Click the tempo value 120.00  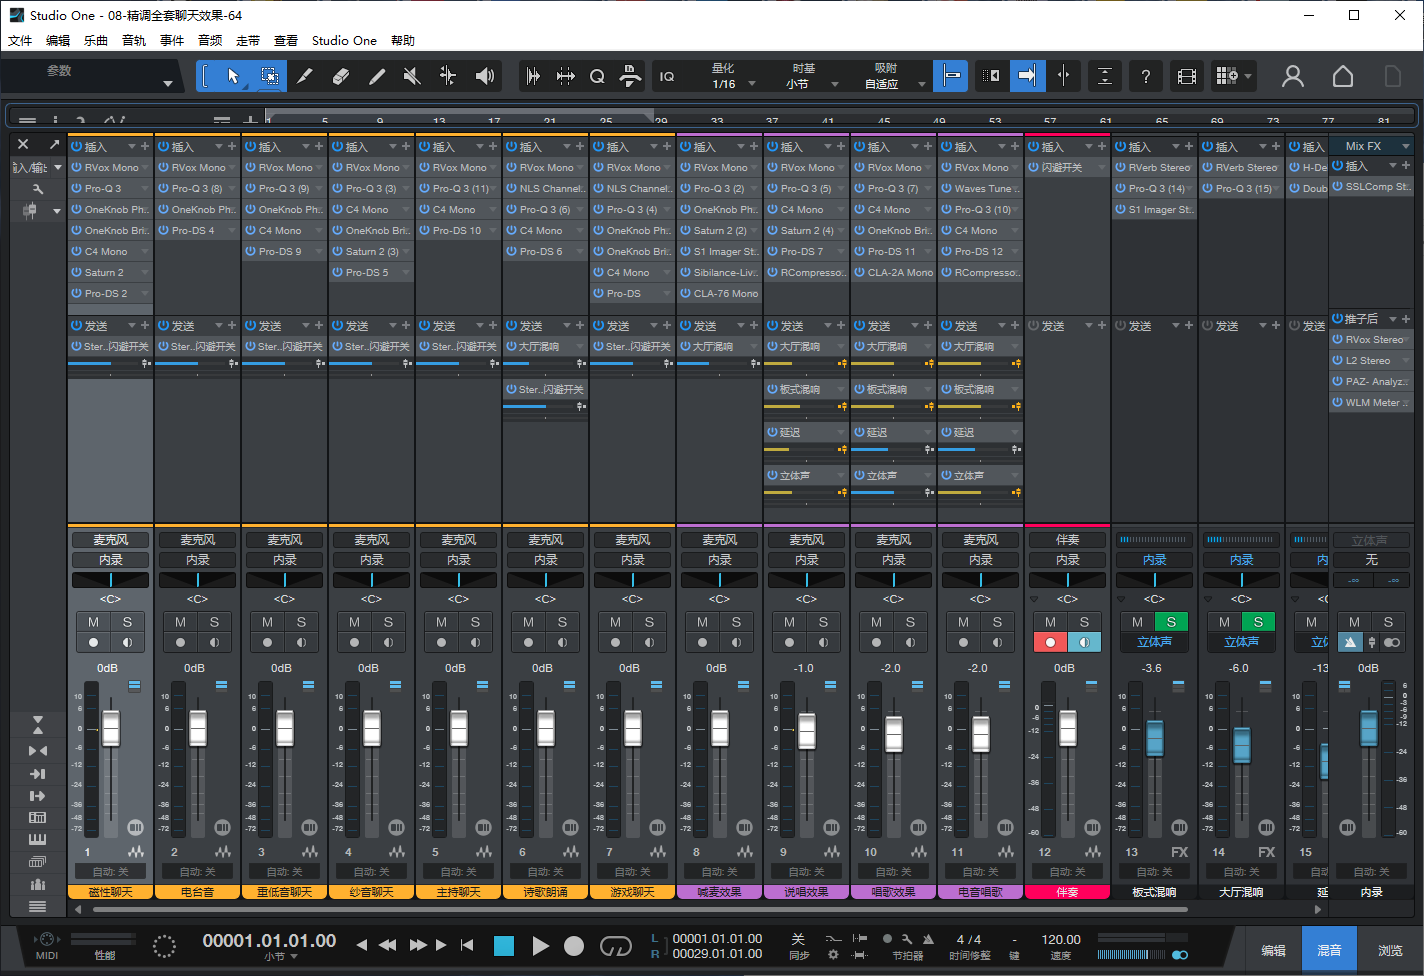1061,940
